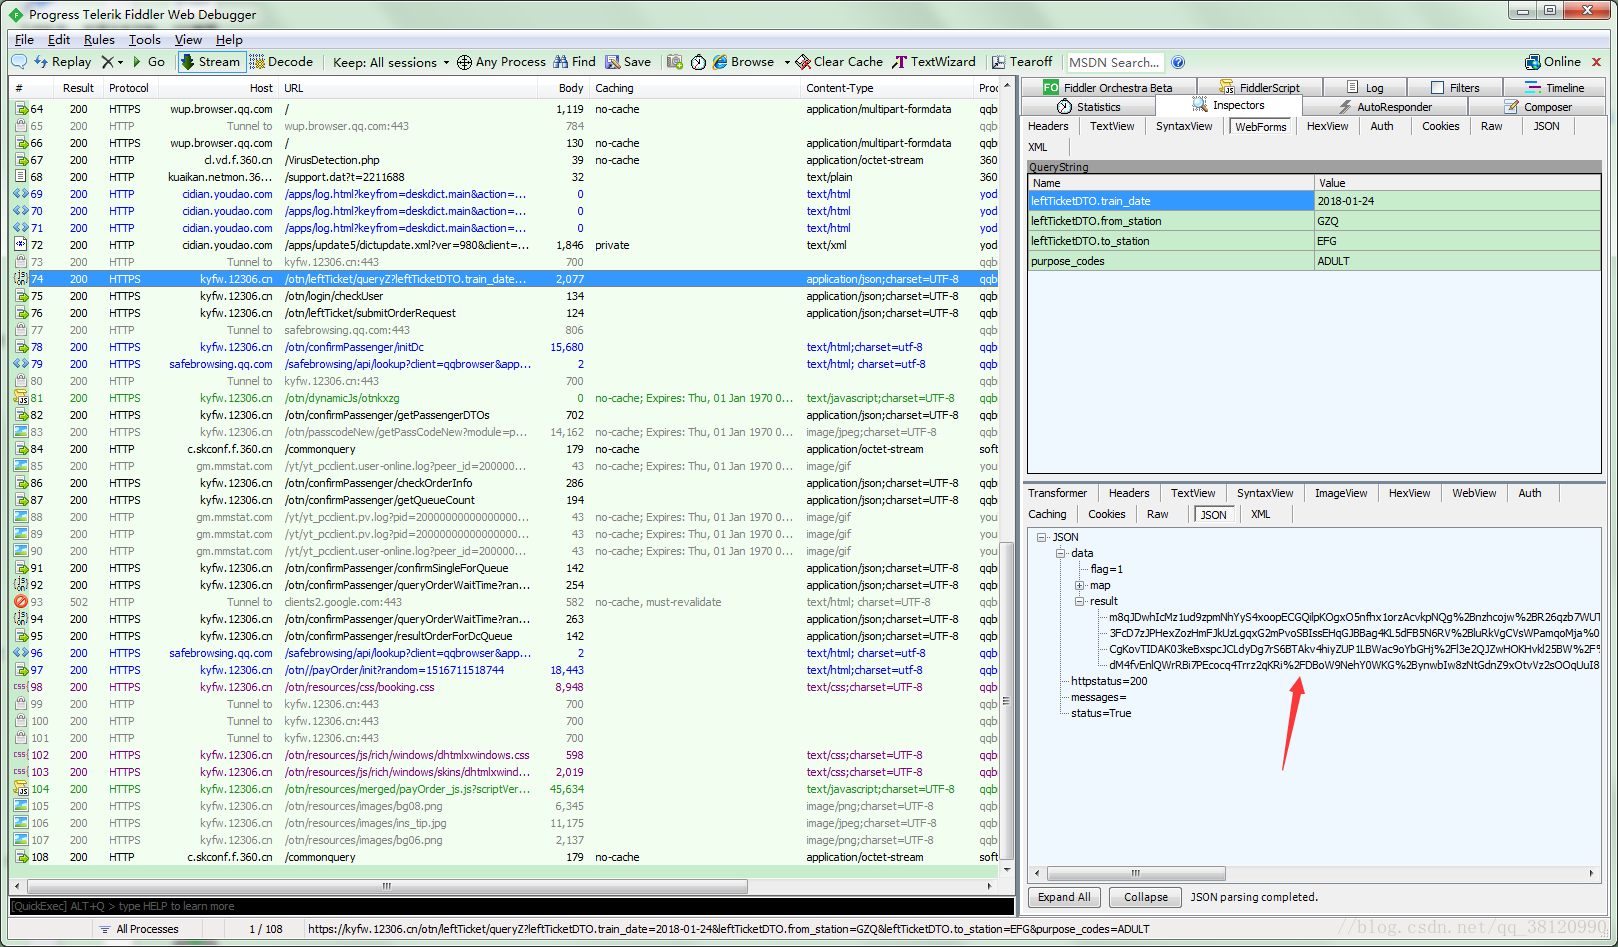Open the AutoResponder tab
1618x947 pixels.
(1385, 107)
